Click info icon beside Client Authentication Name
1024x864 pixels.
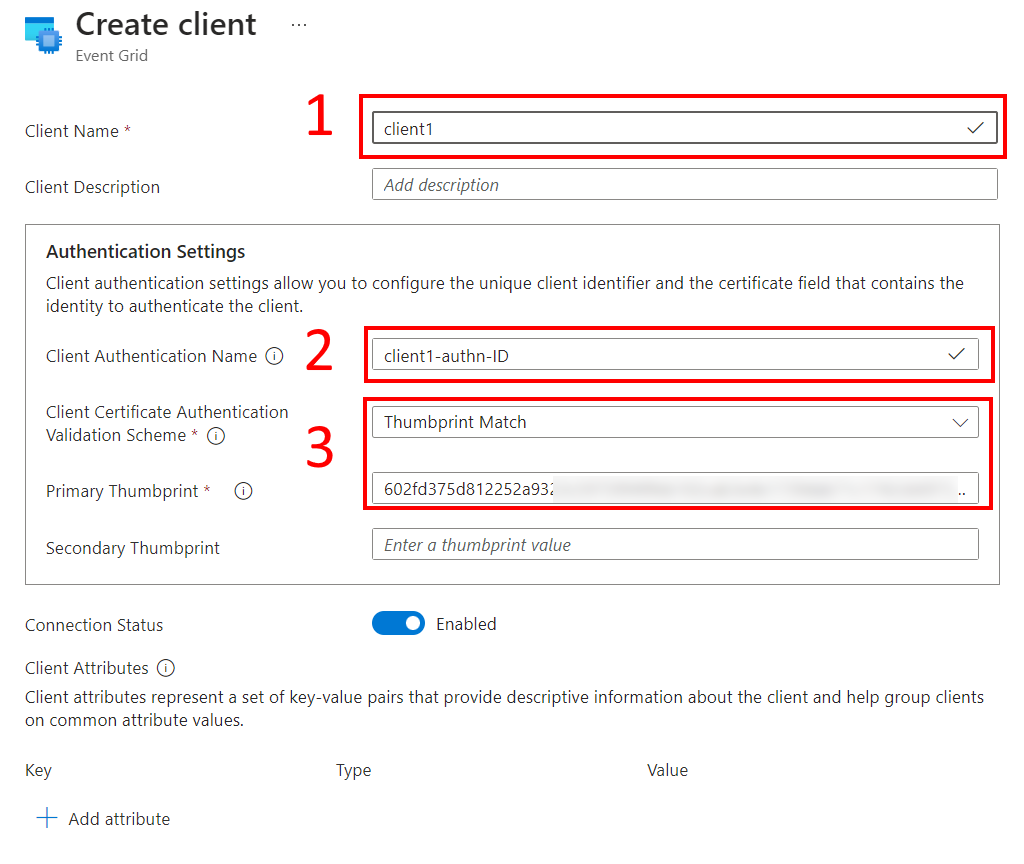pyautogui.click(x=274, y=356)
